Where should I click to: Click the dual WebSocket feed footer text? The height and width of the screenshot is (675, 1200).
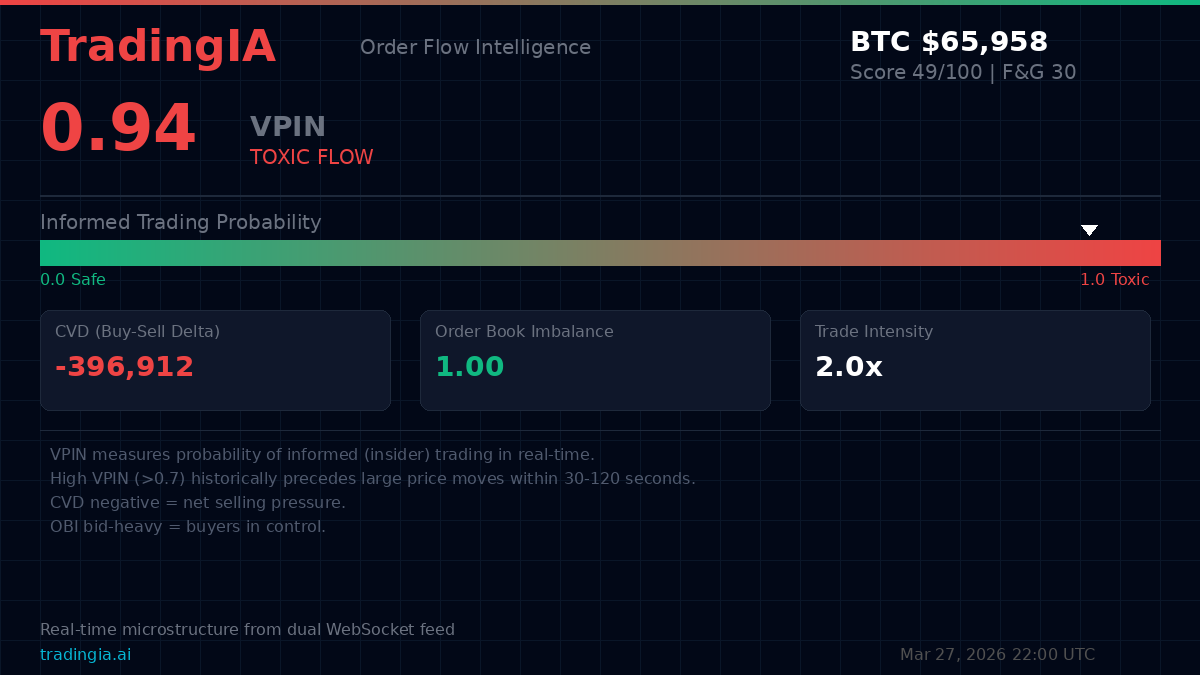pos(247,630)
